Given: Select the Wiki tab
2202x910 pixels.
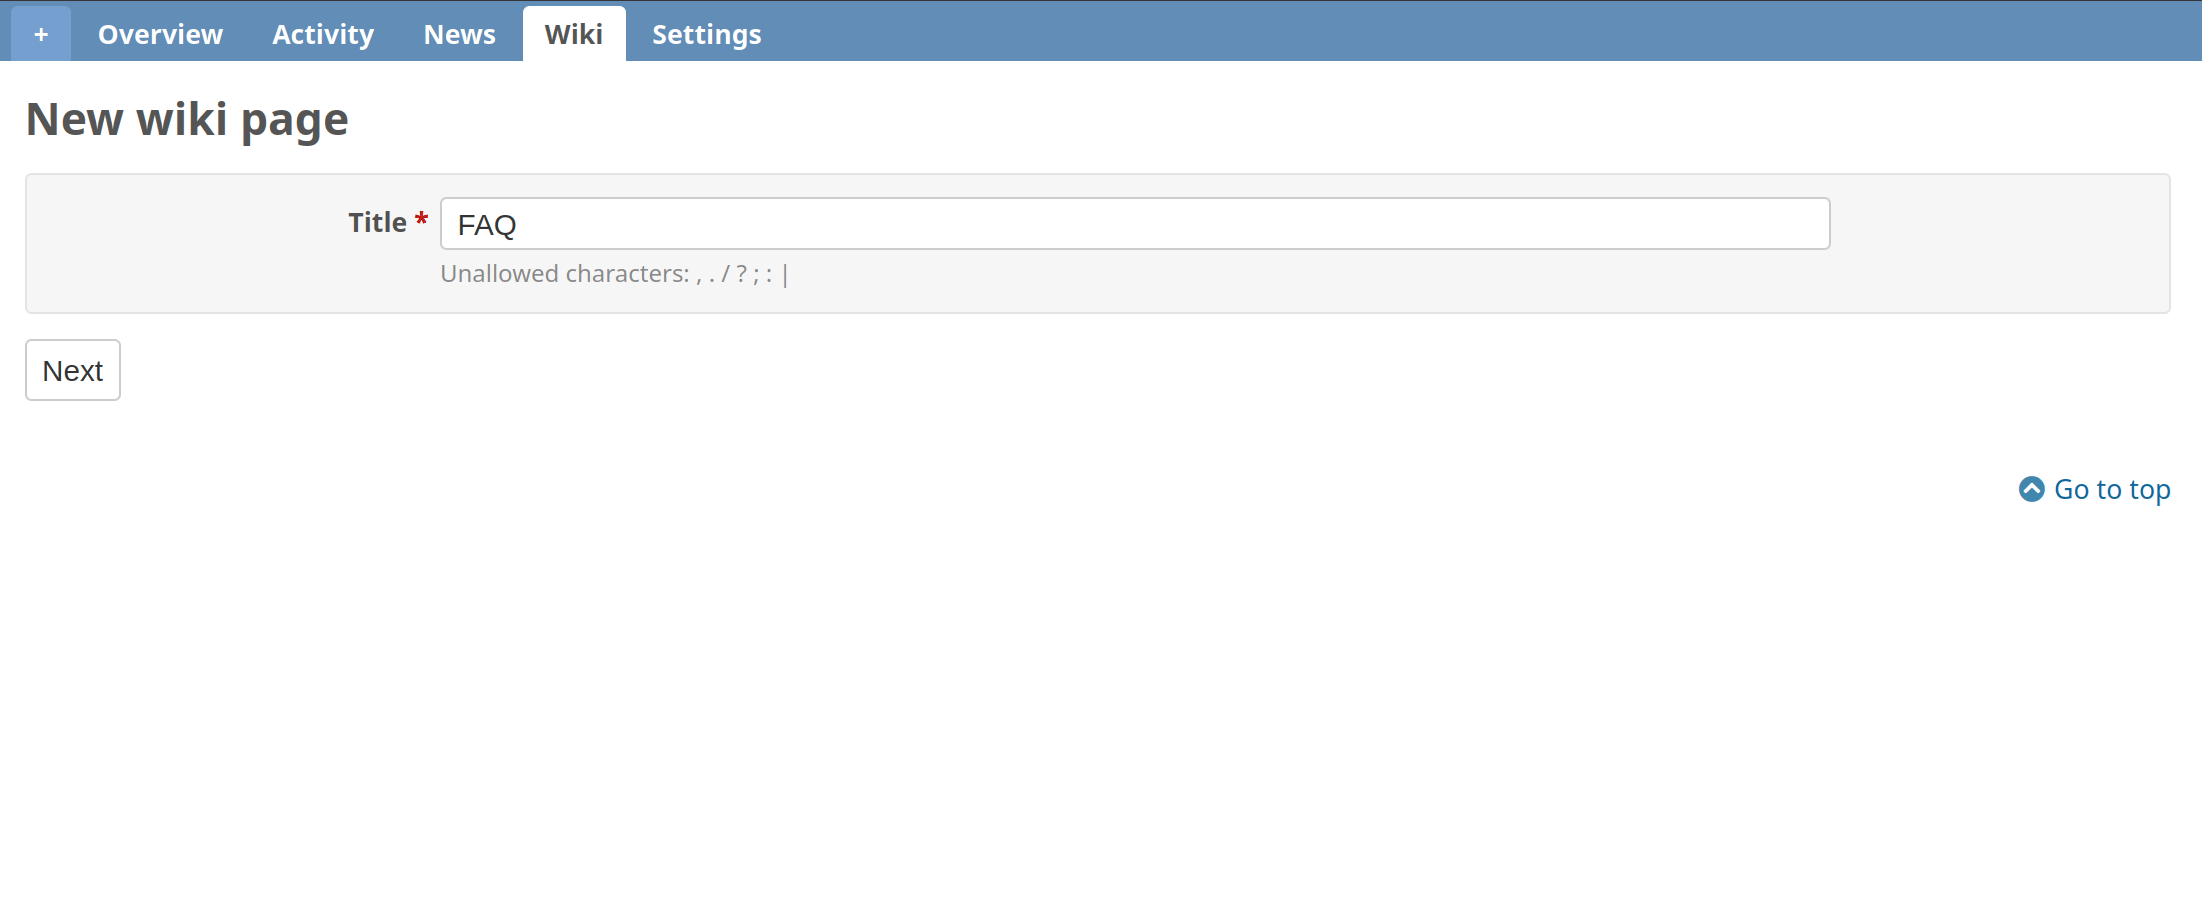Looking at the screenshot, I should pyautogui.click(x=573, y=34).
